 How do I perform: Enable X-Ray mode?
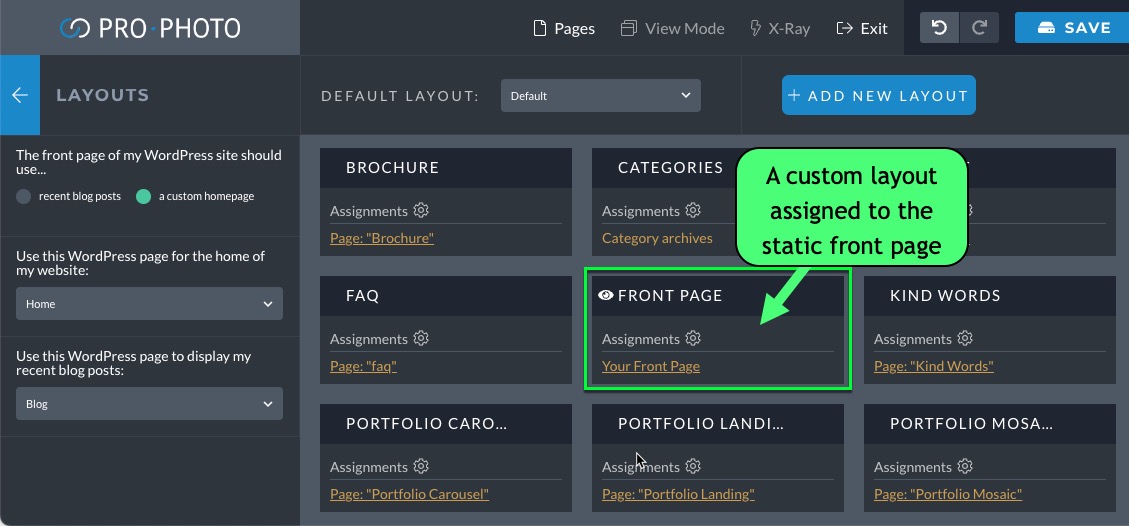pyautogui.click(x=780, y=28)
